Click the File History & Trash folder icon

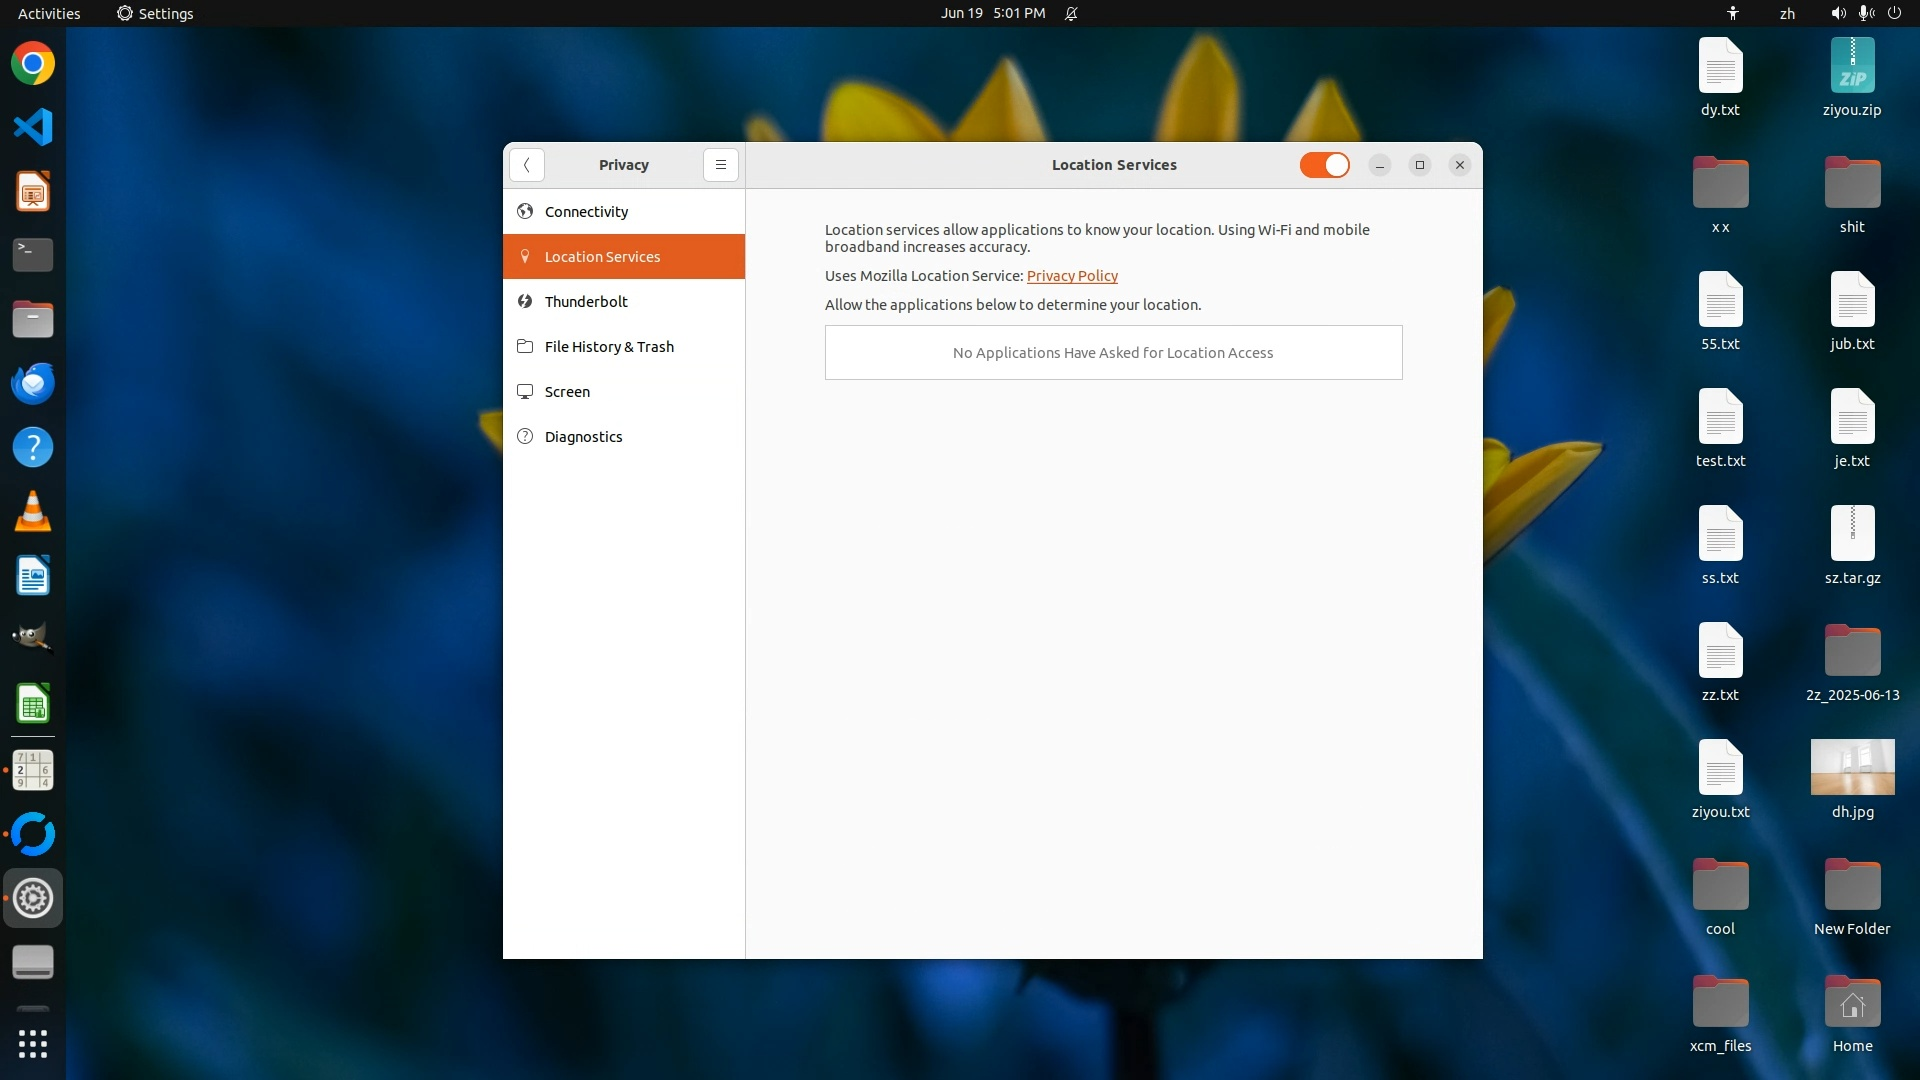[525, 347]
